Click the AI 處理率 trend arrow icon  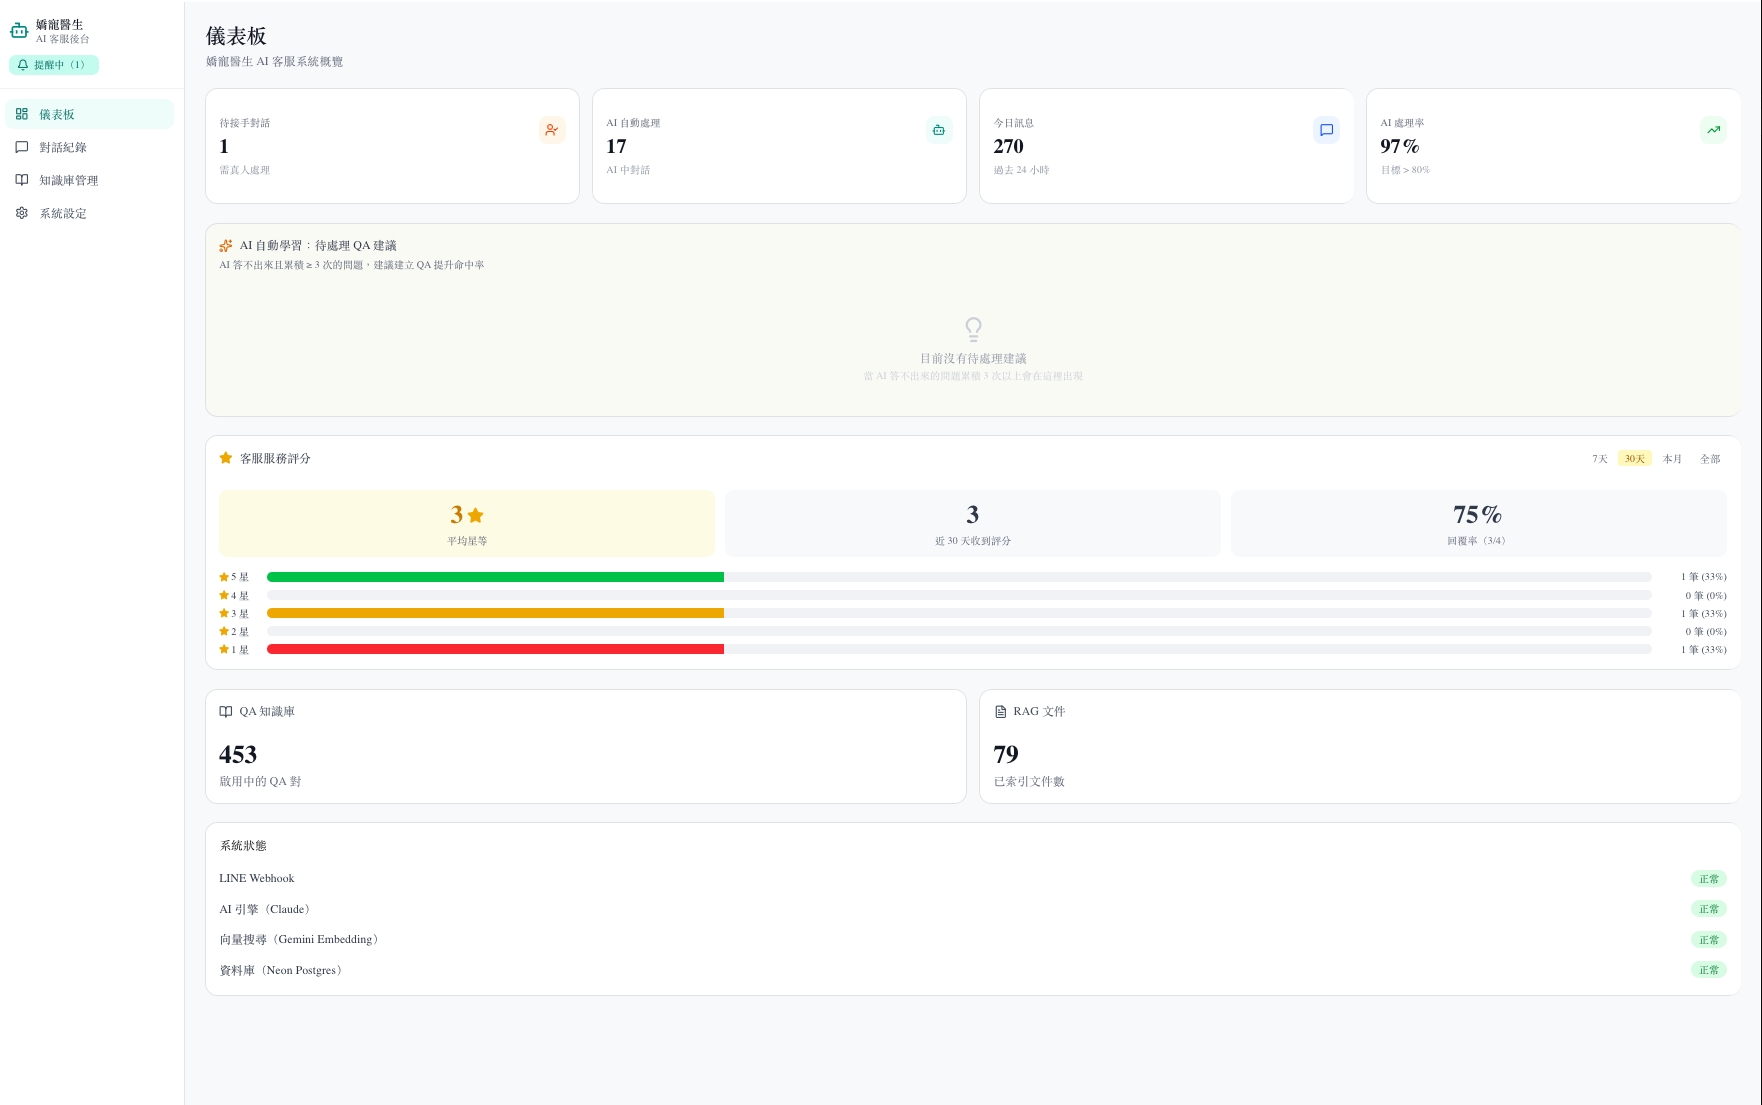[1713, 130]
